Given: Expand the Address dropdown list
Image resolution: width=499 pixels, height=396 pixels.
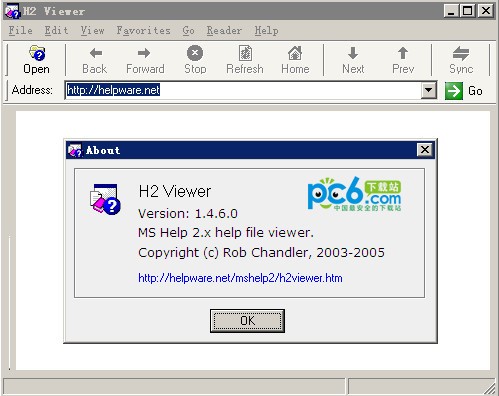Looking at the screenshot, I should pos(429,90).
